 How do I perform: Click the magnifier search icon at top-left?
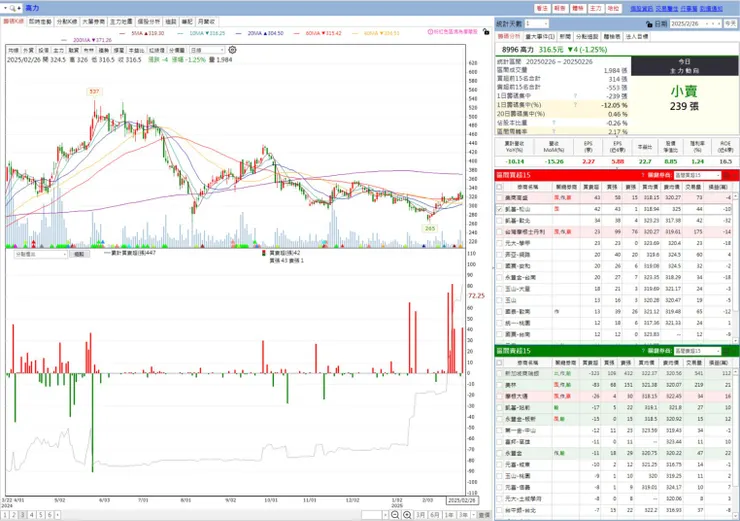[12, 8]
